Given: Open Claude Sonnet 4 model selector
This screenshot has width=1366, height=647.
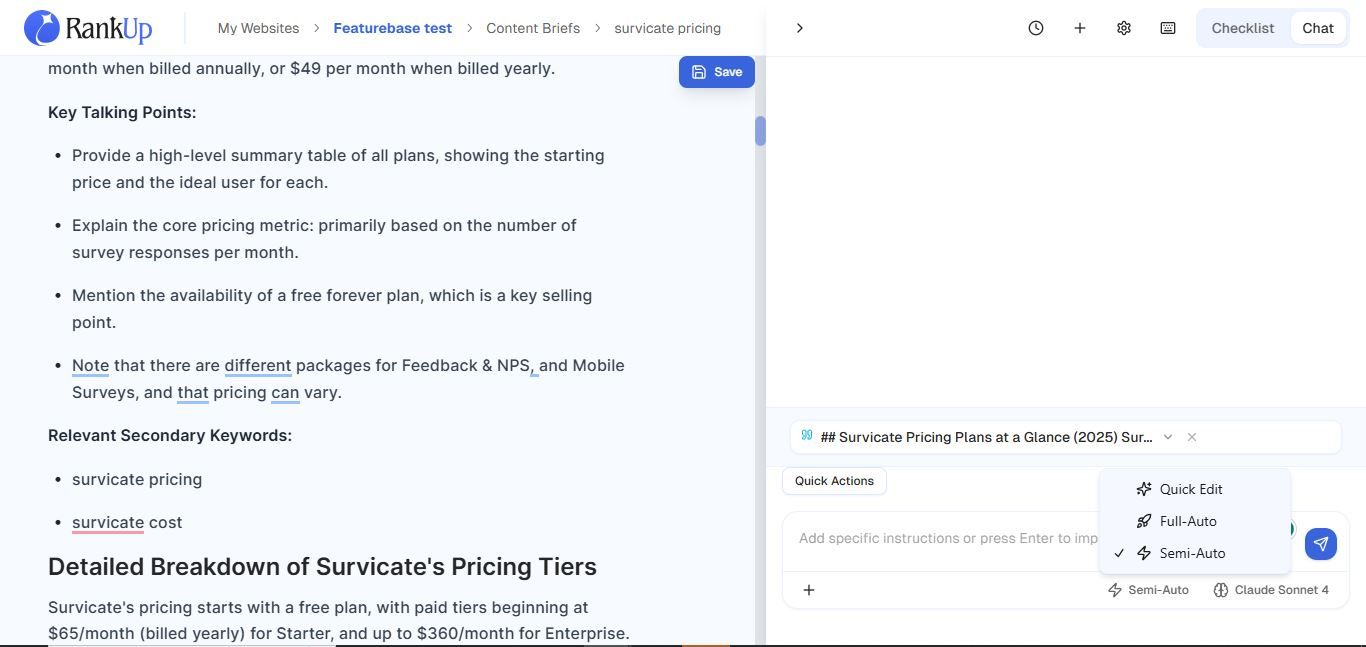Looking at the screenshot, I should click(1271, 590).
